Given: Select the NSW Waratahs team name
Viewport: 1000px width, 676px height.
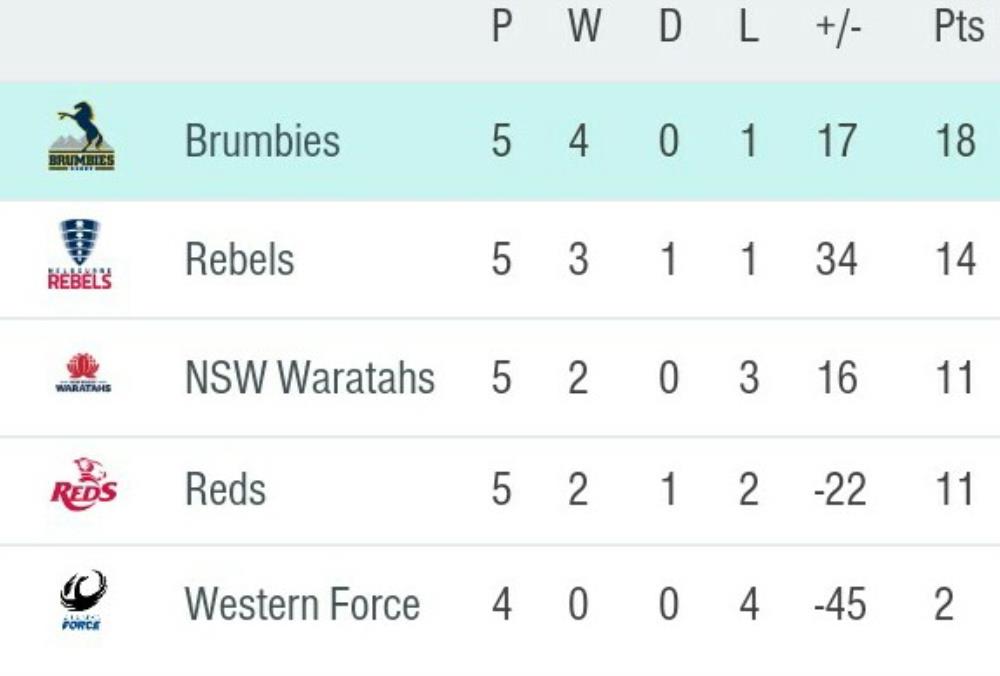Looking at the screenshot, I should [310, 378].
